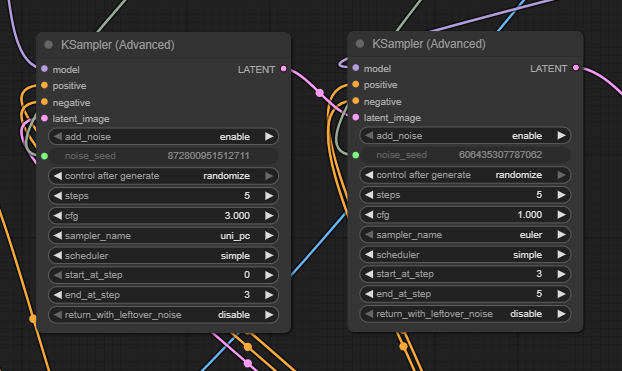Click the left node's LATENT output socket
Screen dimensions: 622x371
284,69
